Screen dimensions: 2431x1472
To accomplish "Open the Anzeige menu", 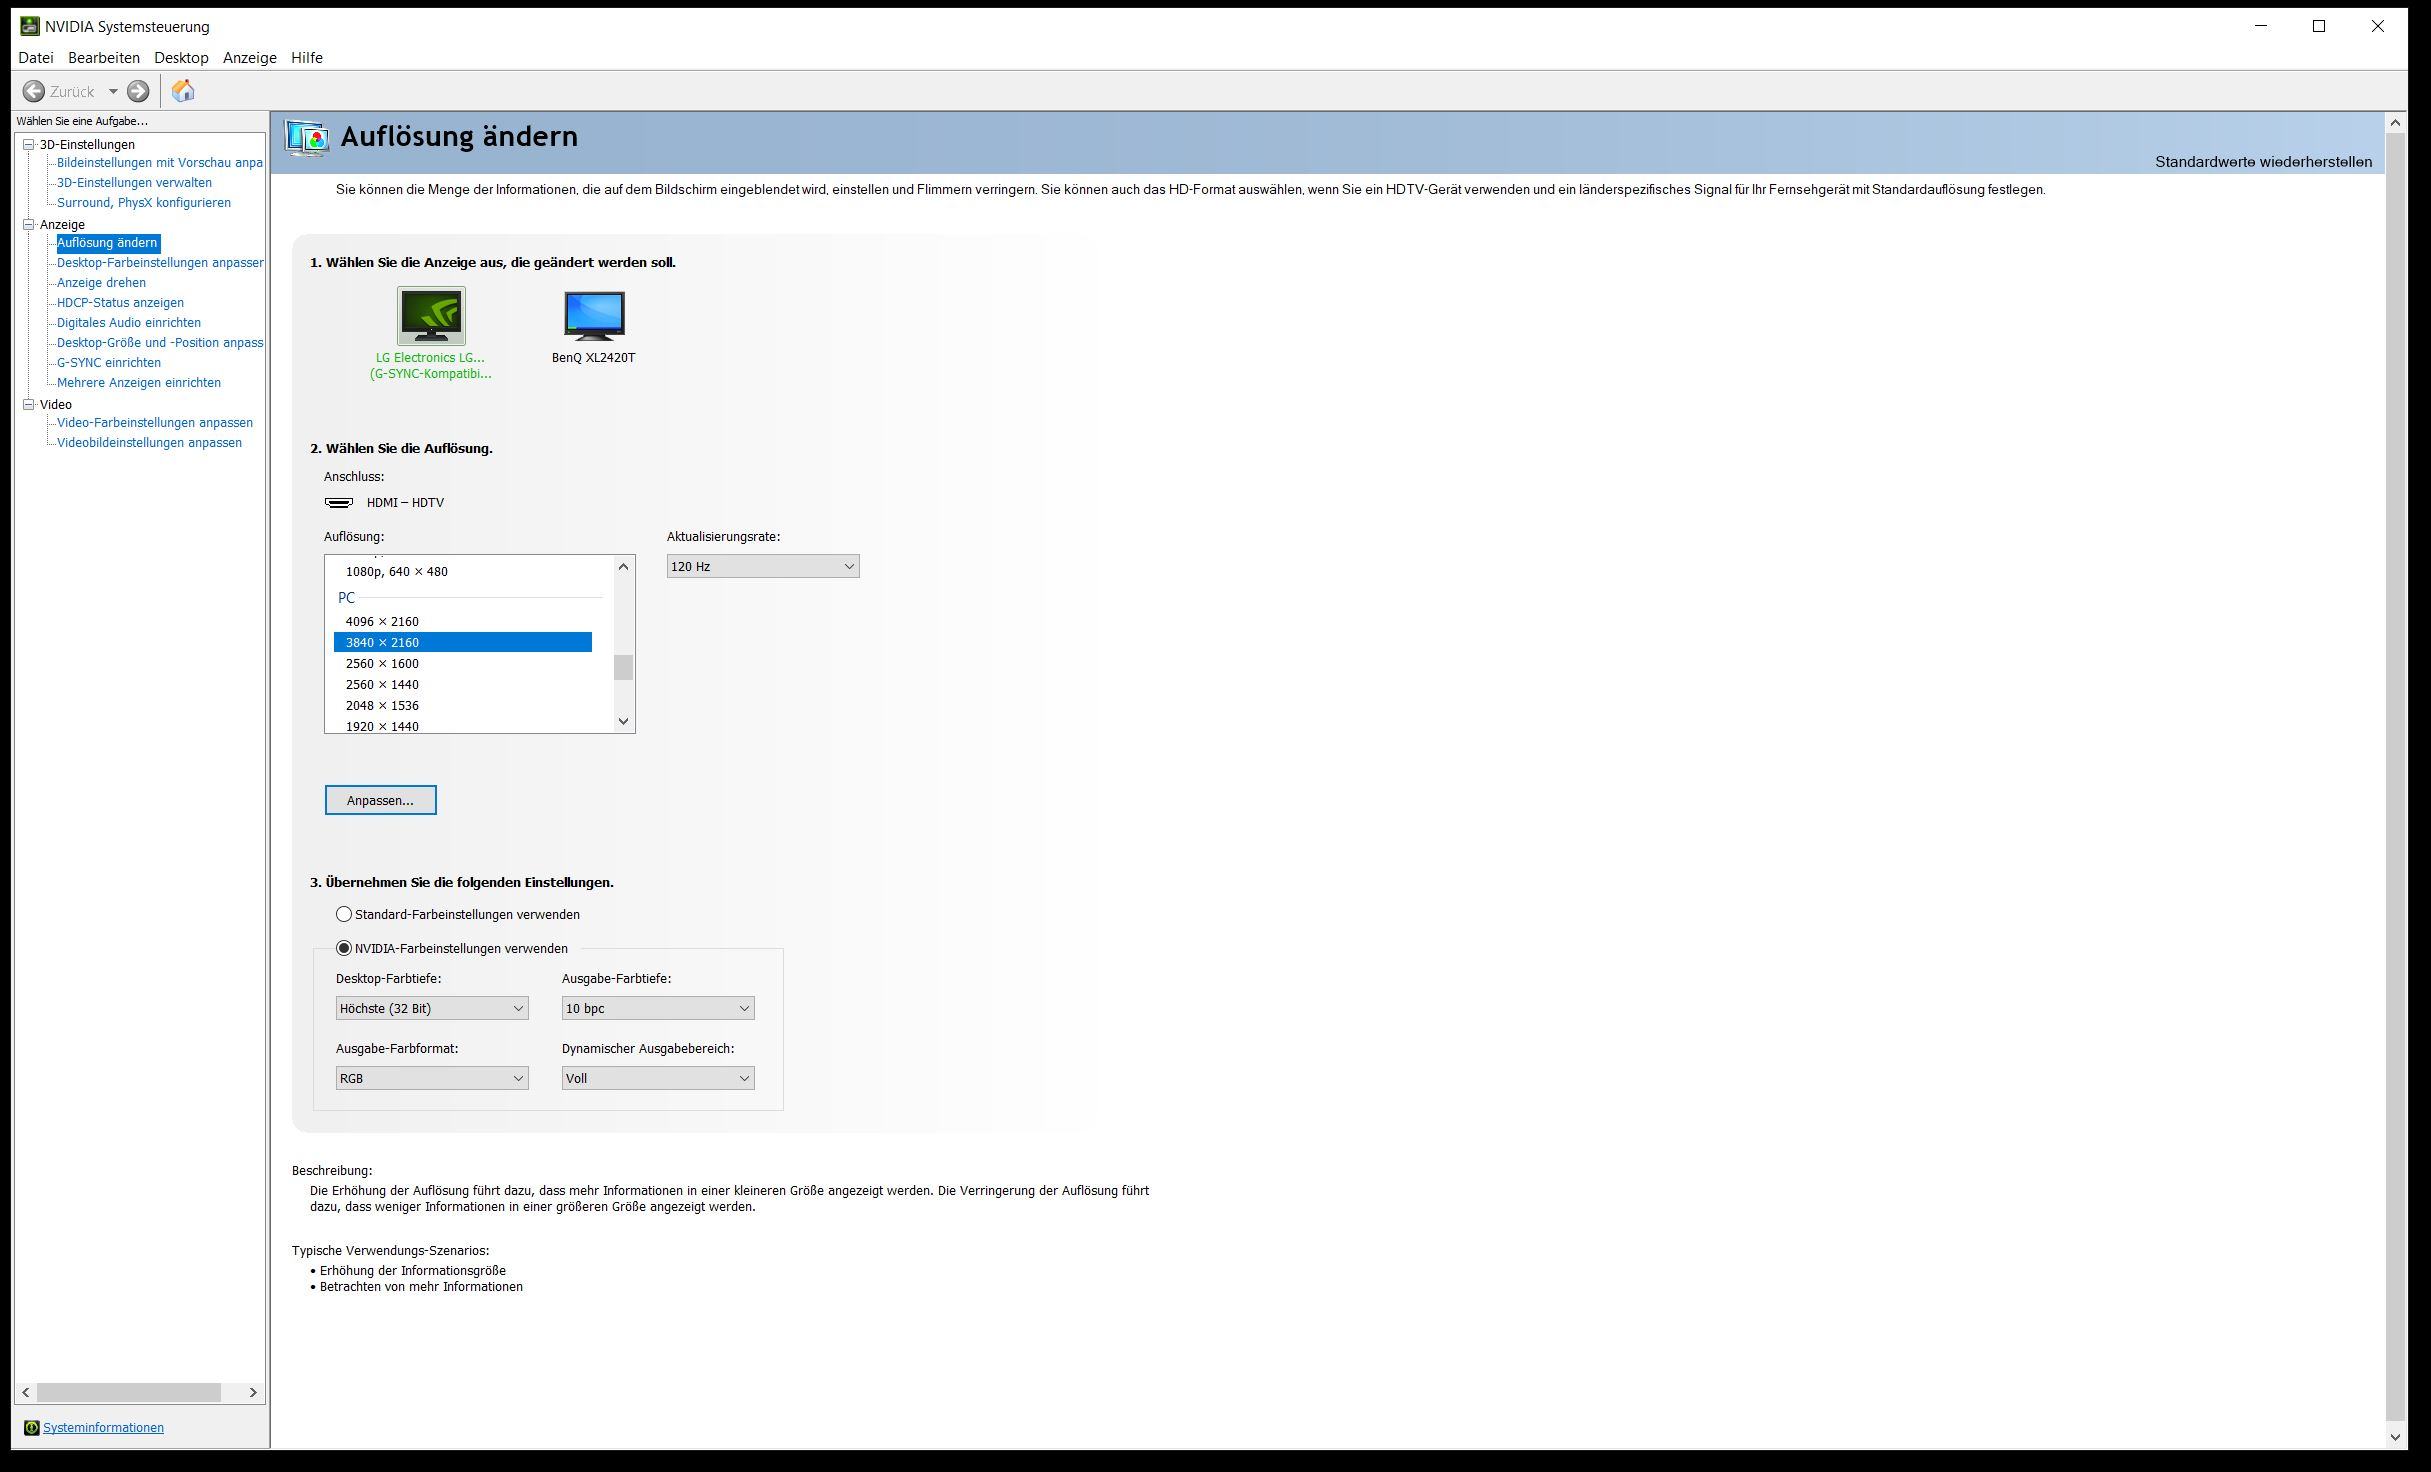I will tap(250, 58).
